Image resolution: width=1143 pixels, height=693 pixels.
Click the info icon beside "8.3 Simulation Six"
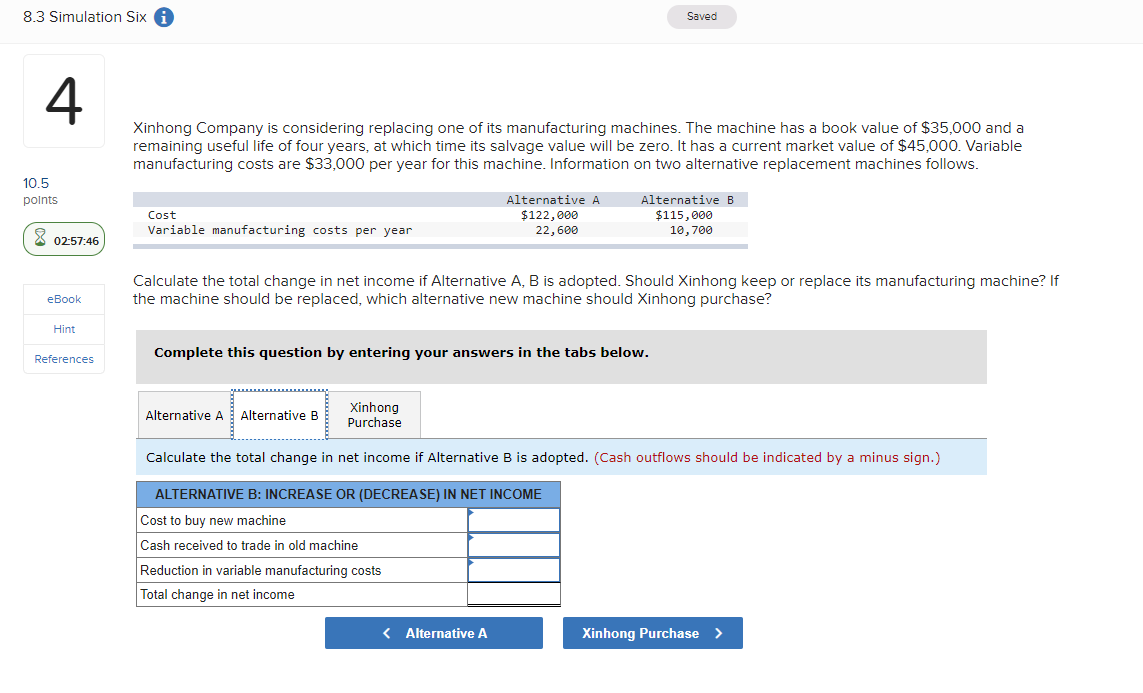click(x=163, y=17)
